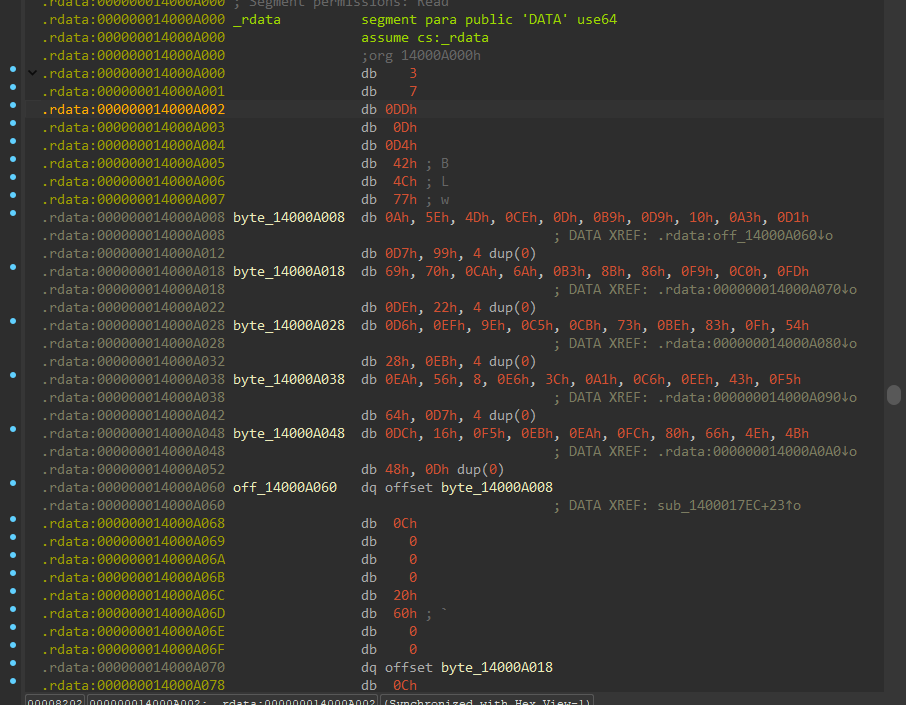Toggle breakpoint dot on byte_14000A028 line
906x705 pixels.
click(x=13, y=321)
